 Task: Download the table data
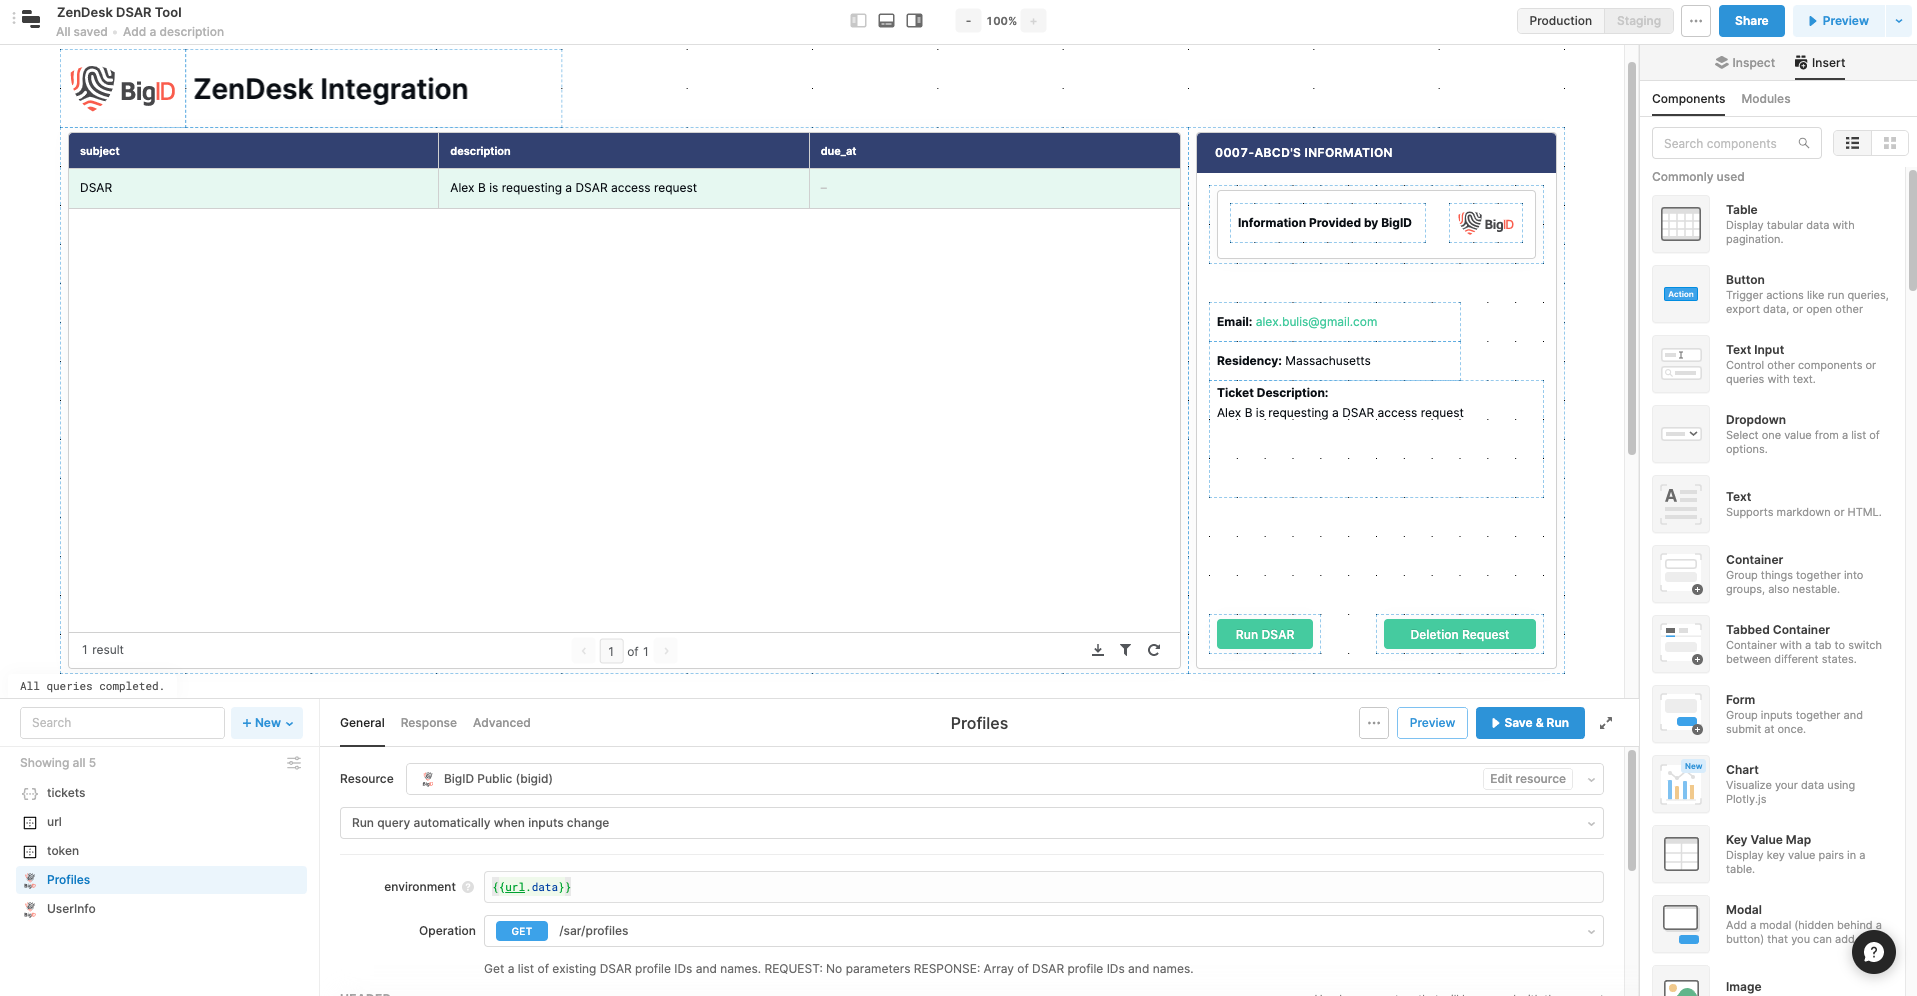click(1097, 650)
